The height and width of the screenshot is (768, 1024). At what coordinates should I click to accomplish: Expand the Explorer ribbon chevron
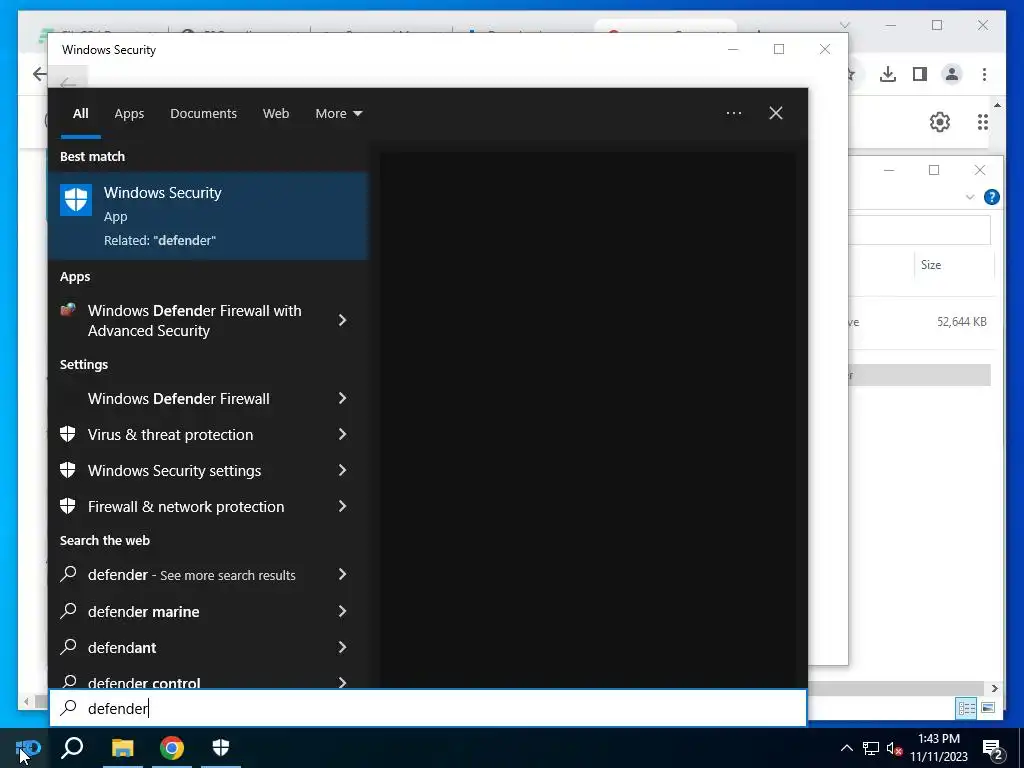tap(970, 197)
